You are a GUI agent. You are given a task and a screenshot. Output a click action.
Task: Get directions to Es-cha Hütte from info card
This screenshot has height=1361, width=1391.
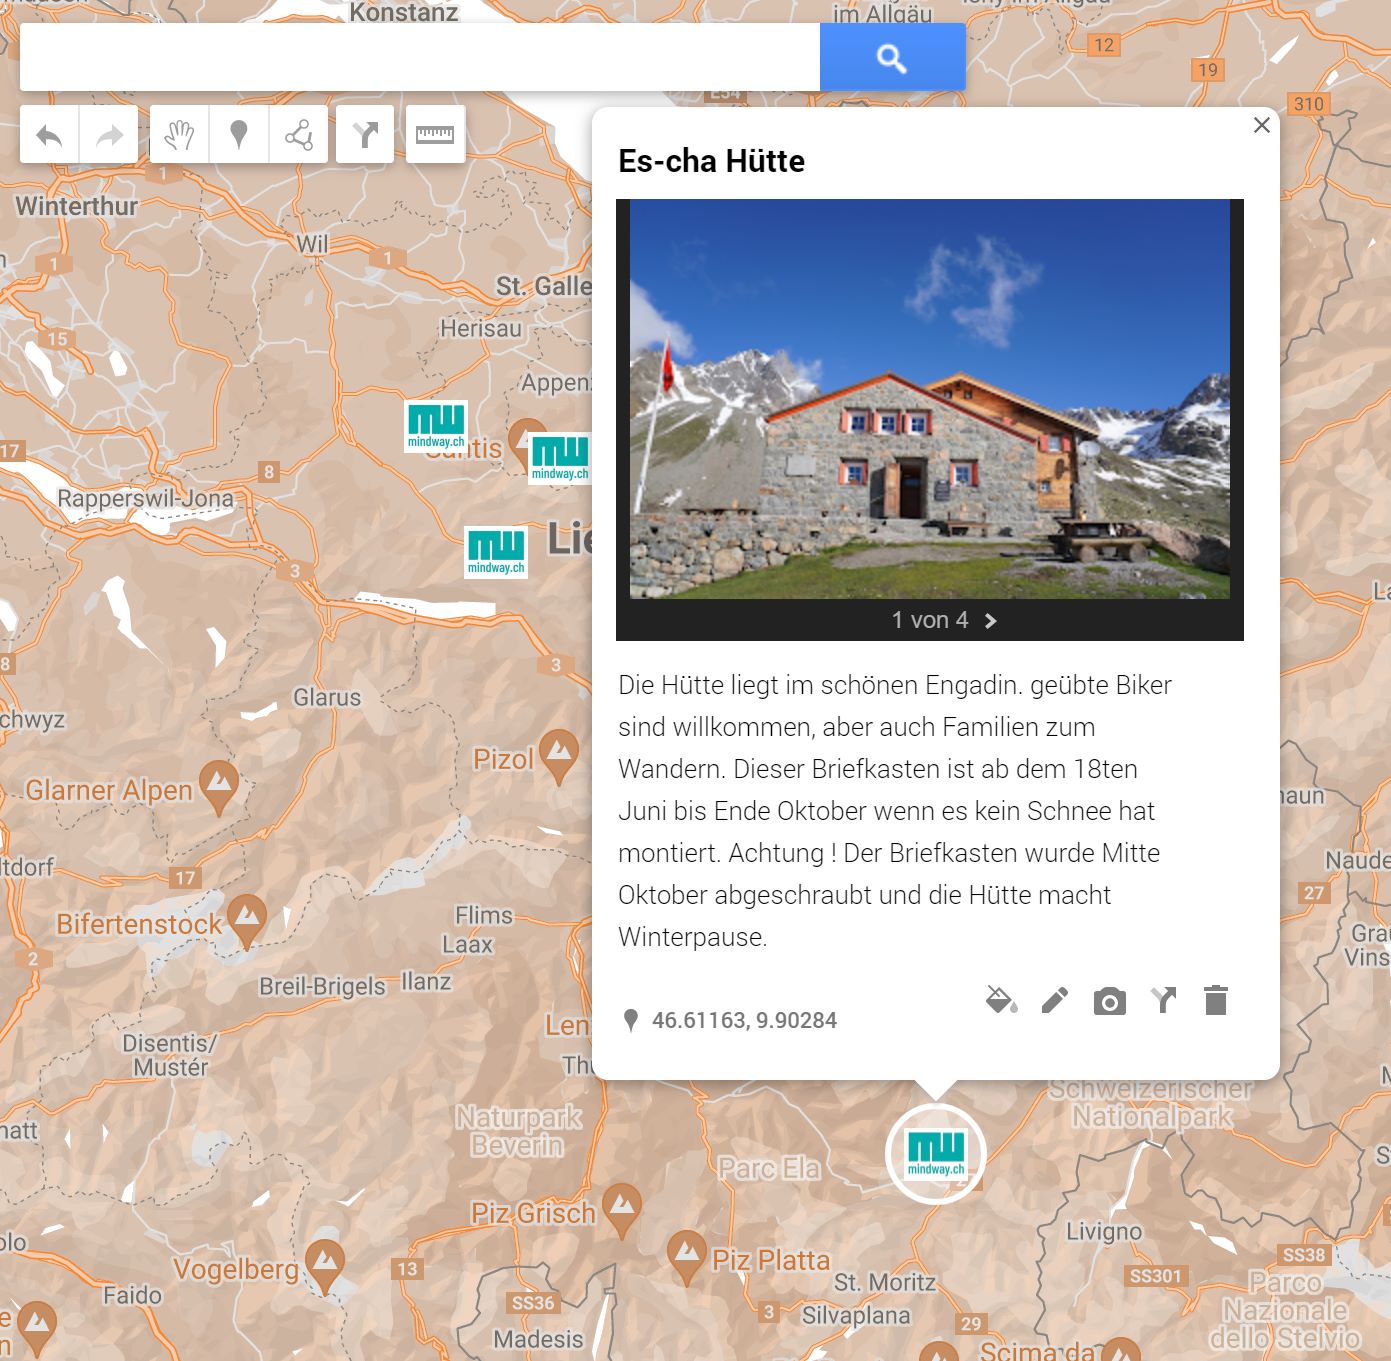(1163, 1000)
